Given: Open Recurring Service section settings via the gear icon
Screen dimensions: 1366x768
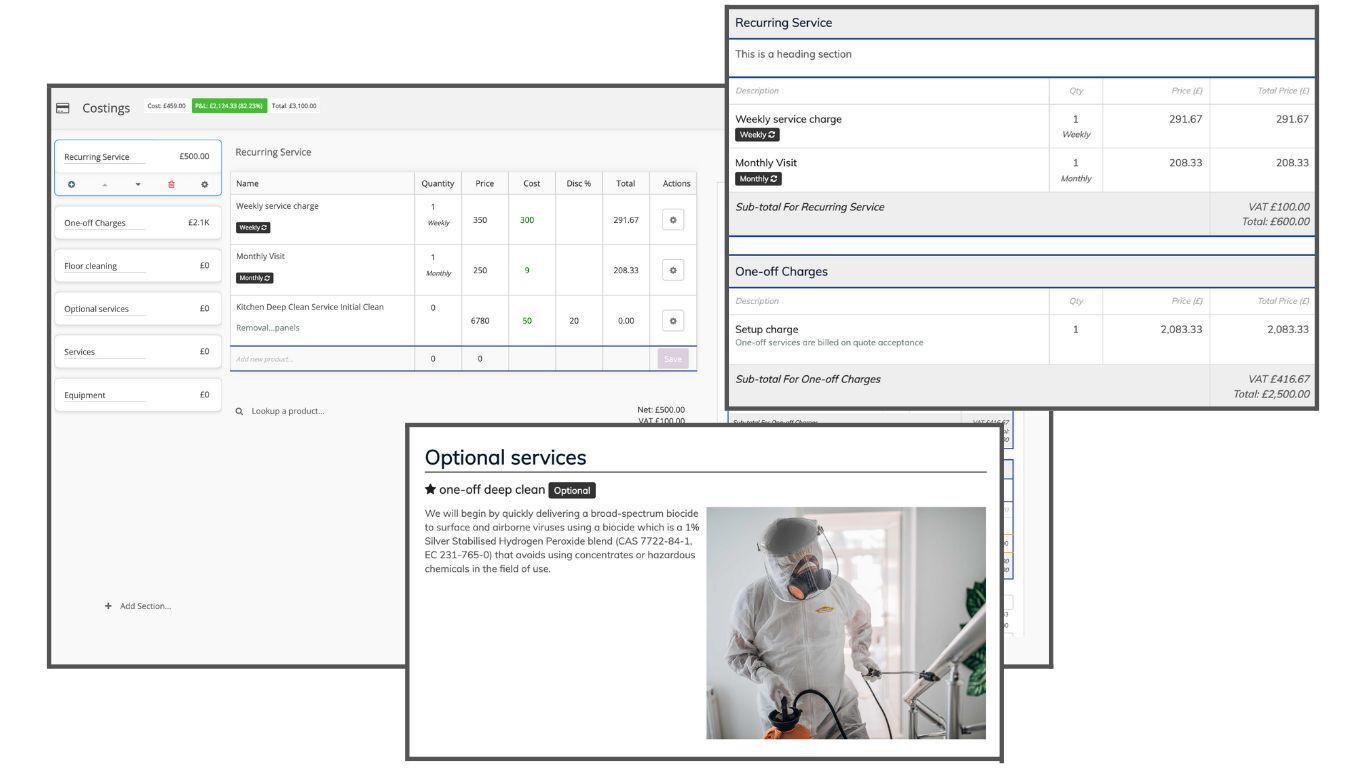Looking at the screenshot, I should tap(204, 184).
